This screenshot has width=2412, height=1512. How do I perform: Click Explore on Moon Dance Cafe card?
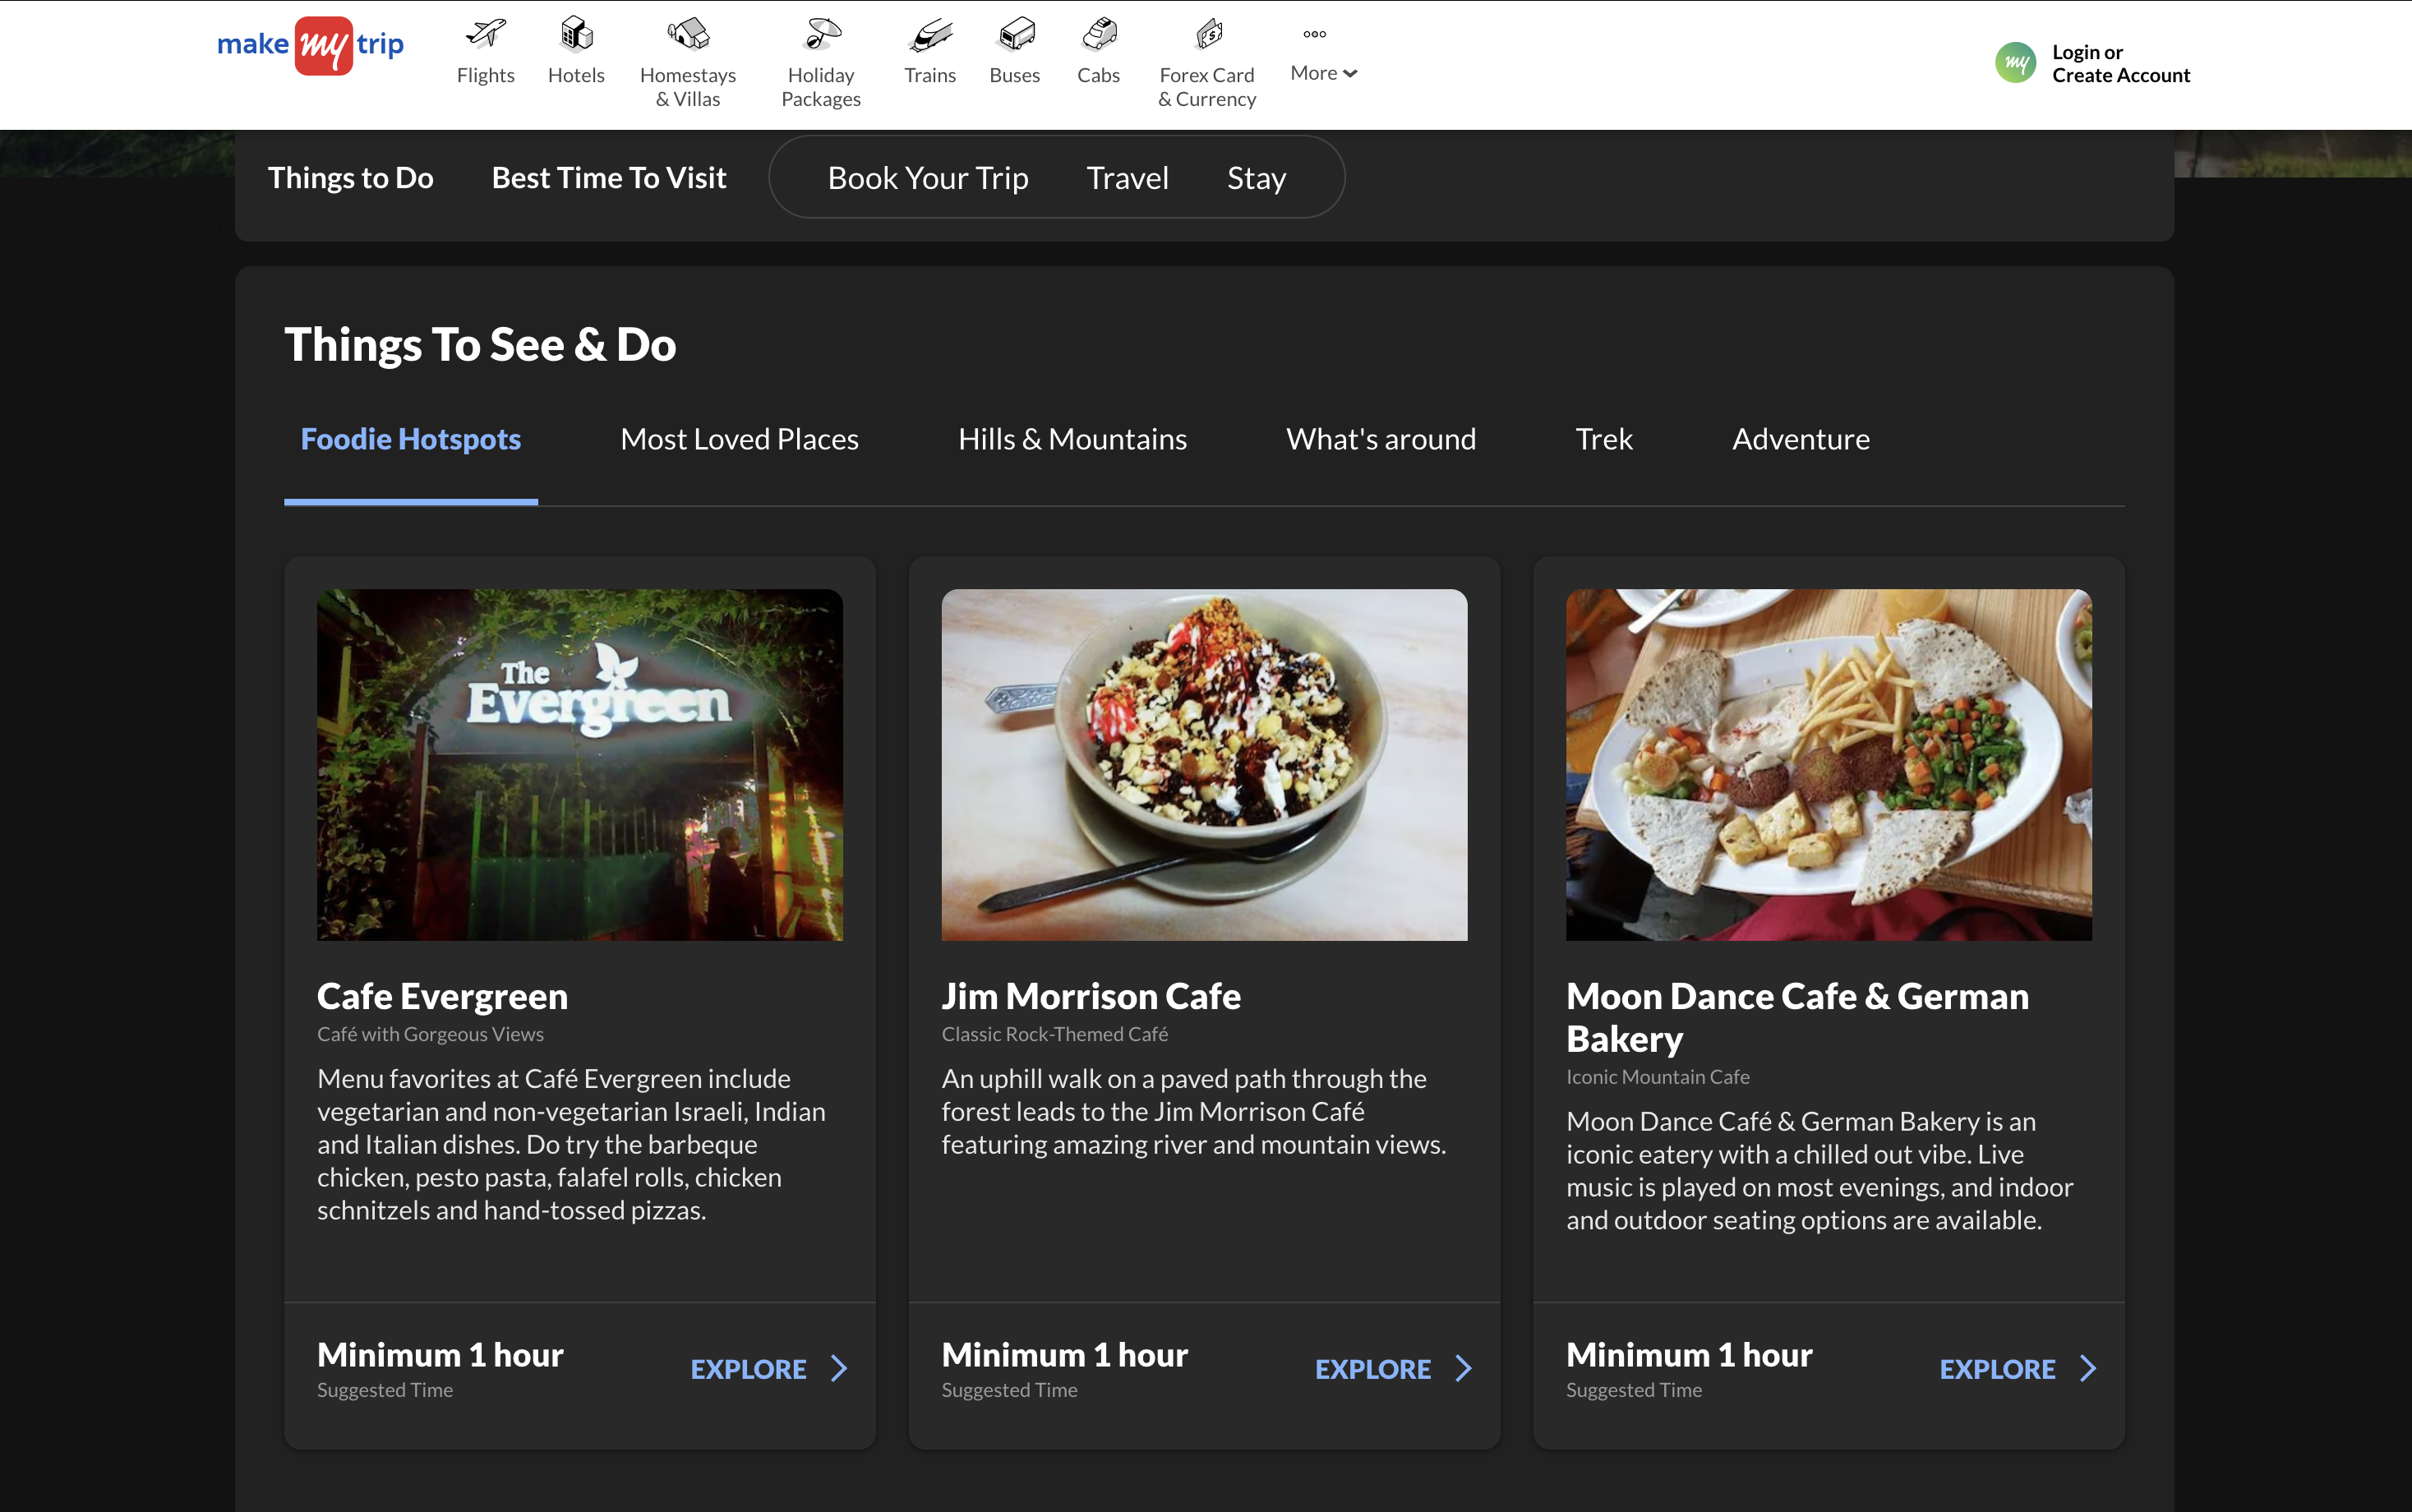pos(1997,1368)
